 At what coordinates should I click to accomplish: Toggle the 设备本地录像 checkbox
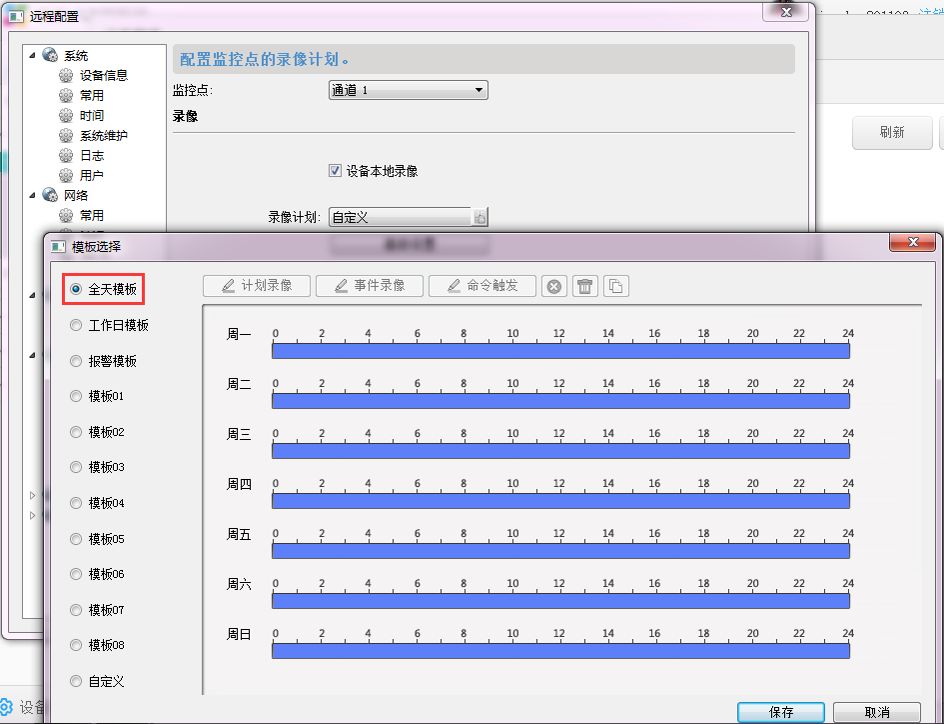coord(336,171)
